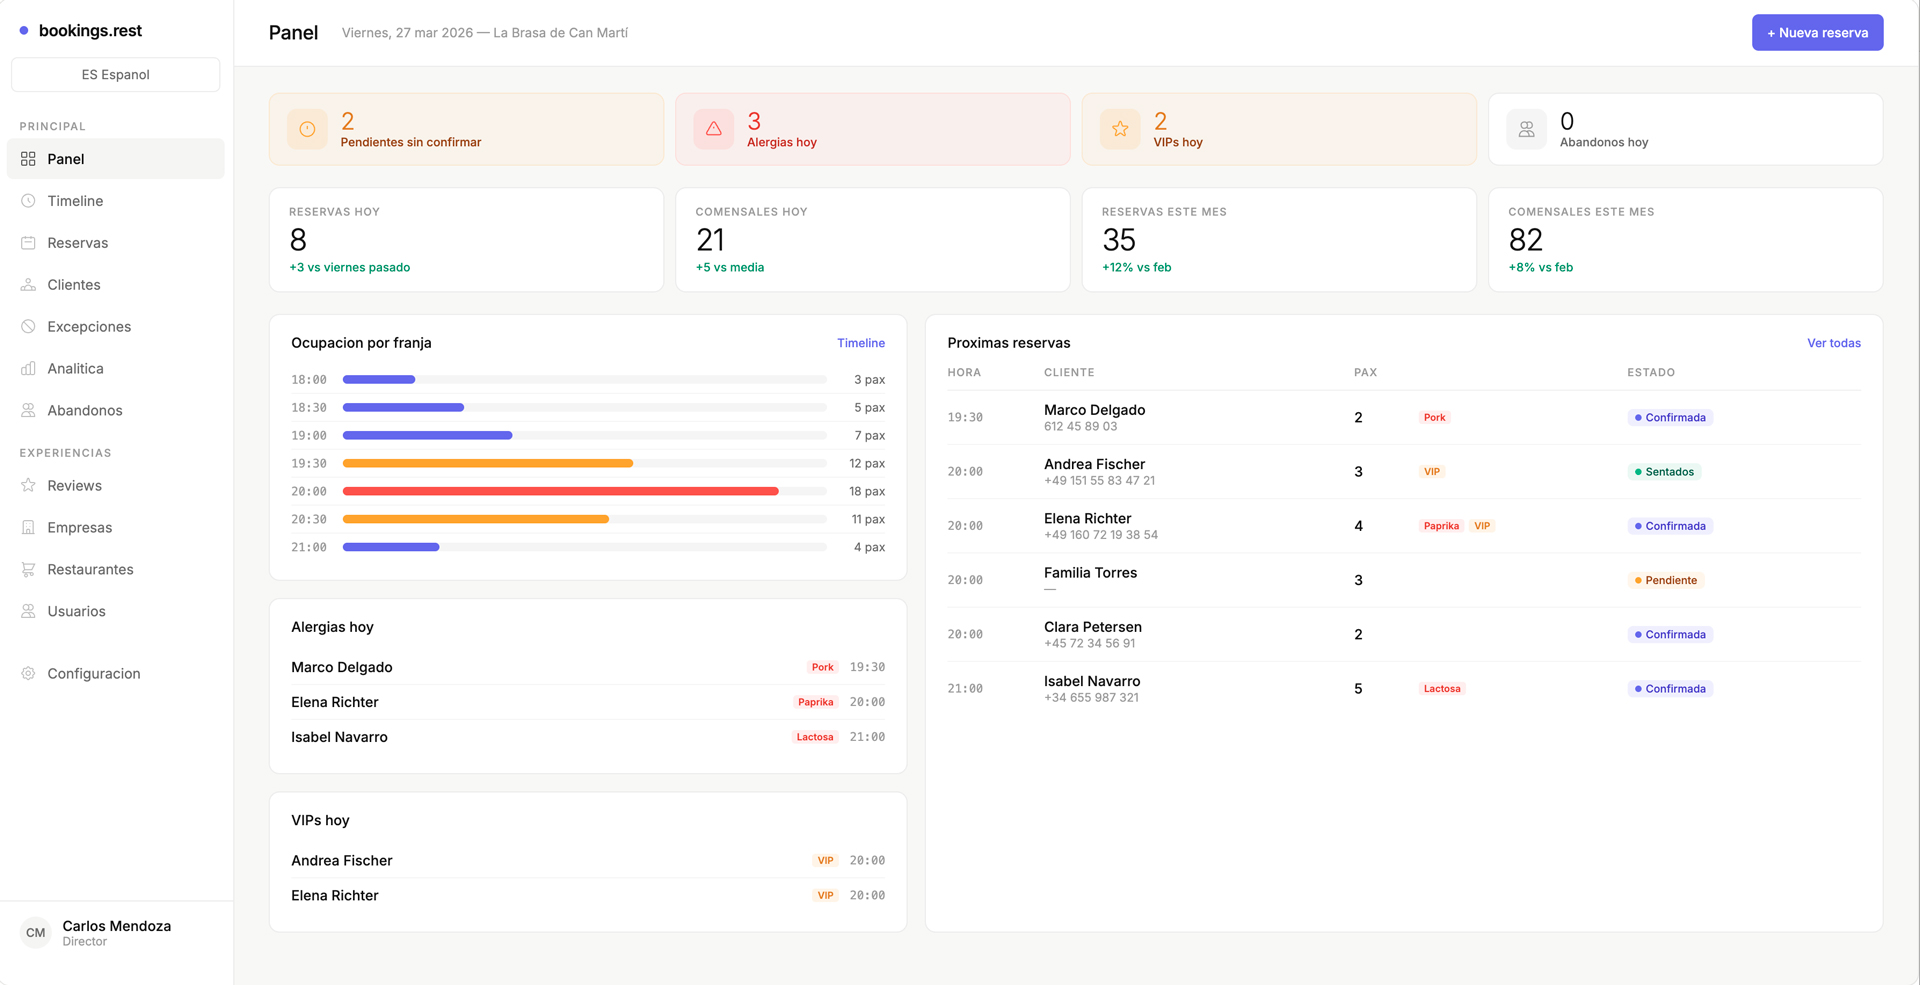Open Analitica using the chart icon

point(29,368)
